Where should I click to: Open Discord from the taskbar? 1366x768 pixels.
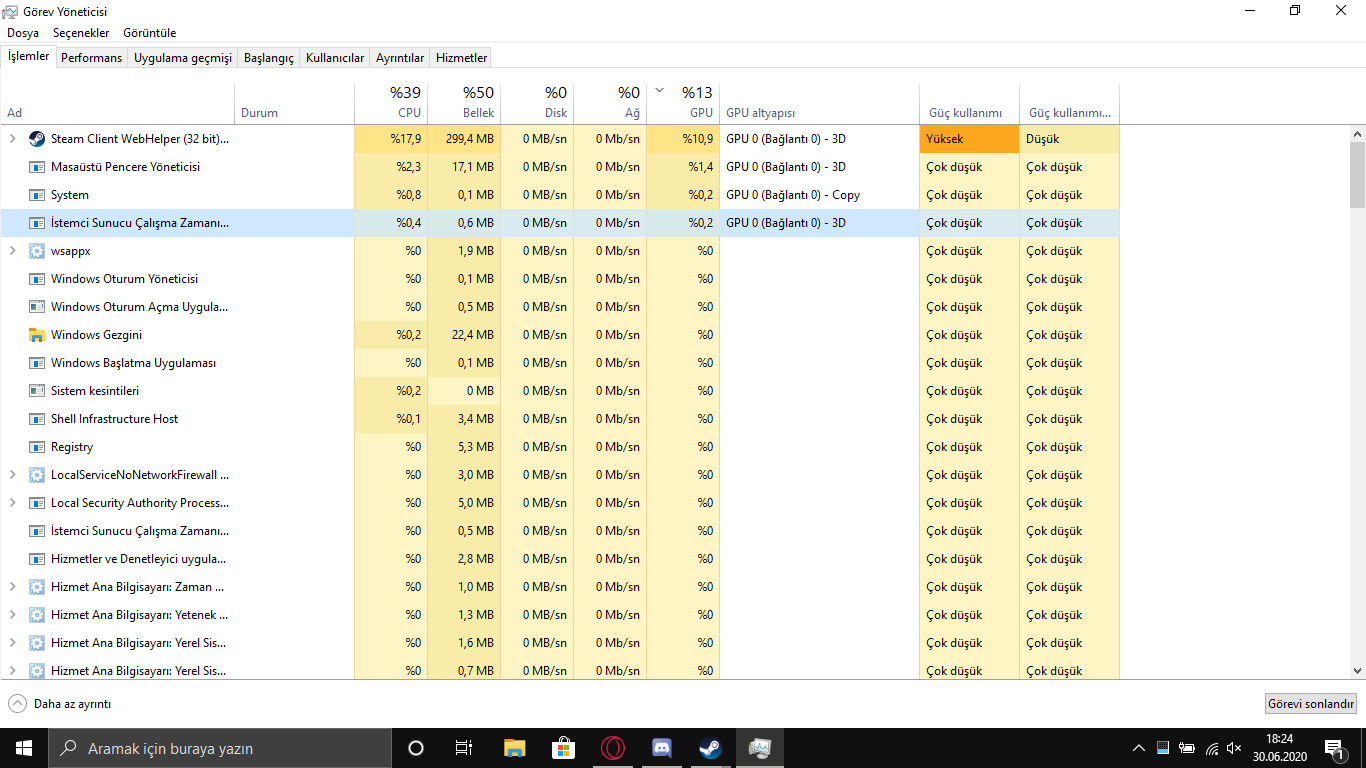pyautogui.click(x=661, y=748)
